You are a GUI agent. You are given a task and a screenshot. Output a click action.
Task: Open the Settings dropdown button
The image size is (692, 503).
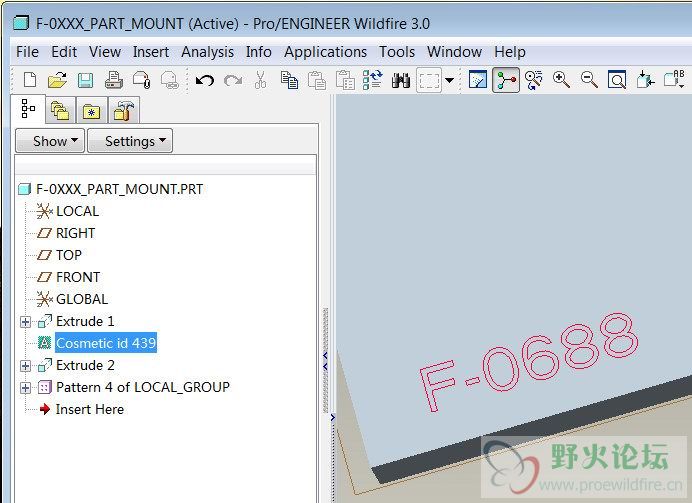130,141
